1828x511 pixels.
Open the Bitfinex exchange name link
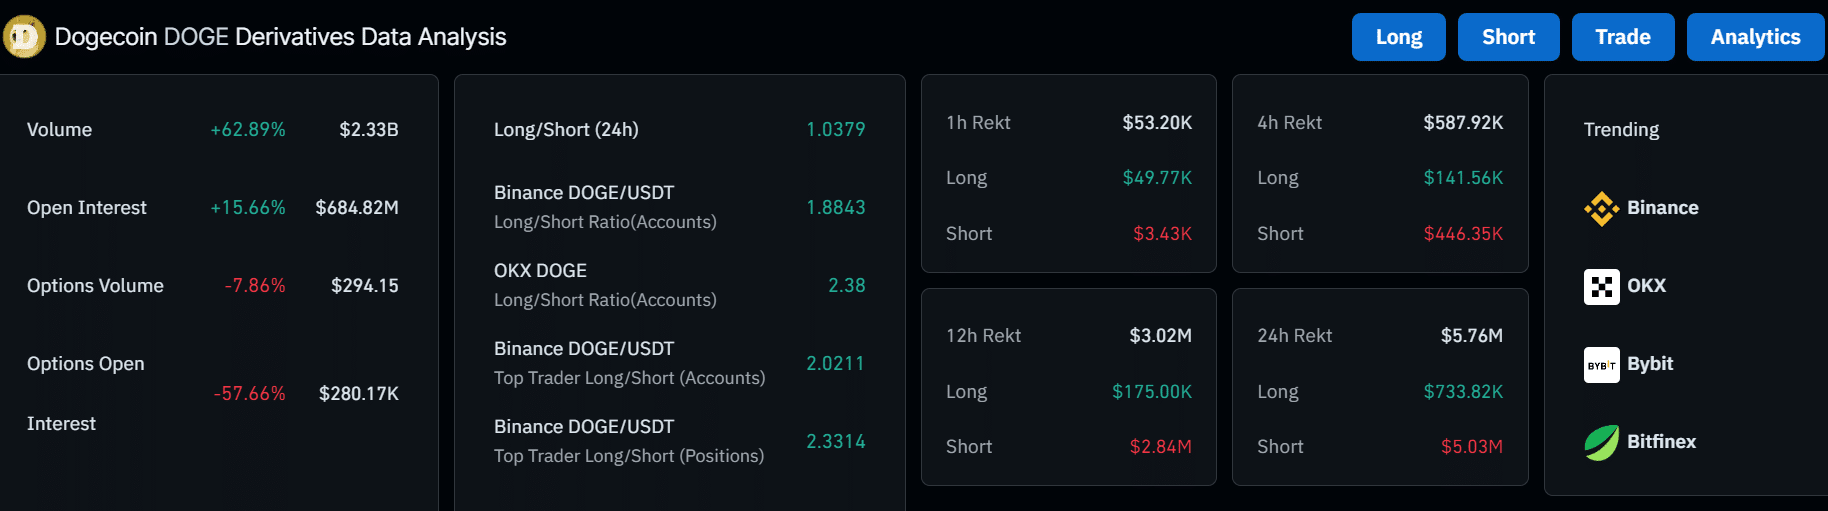point(1661,442)
